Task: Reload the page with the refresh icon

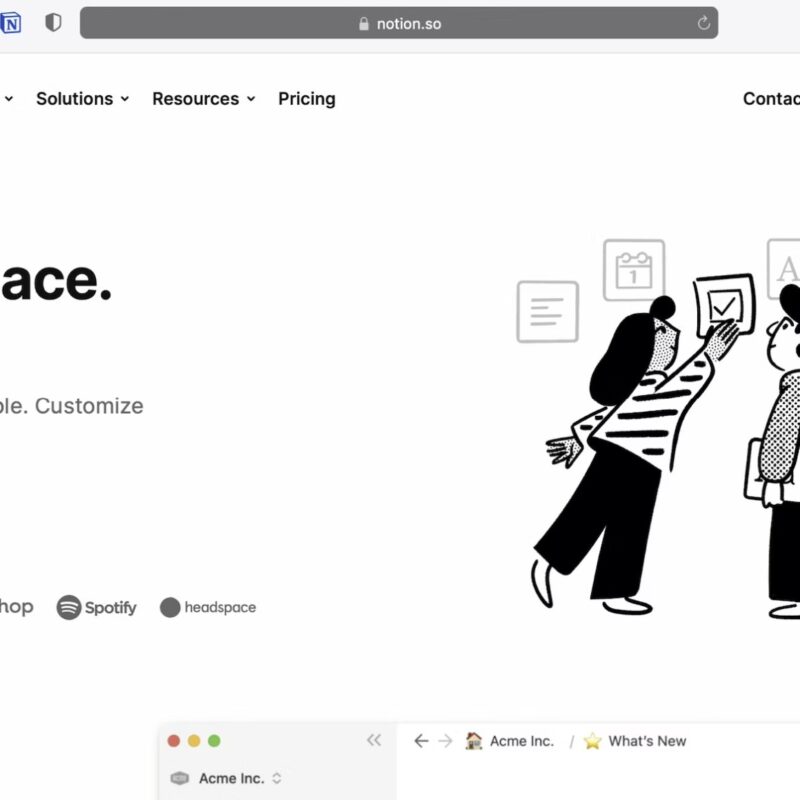Action: [704, 23]
